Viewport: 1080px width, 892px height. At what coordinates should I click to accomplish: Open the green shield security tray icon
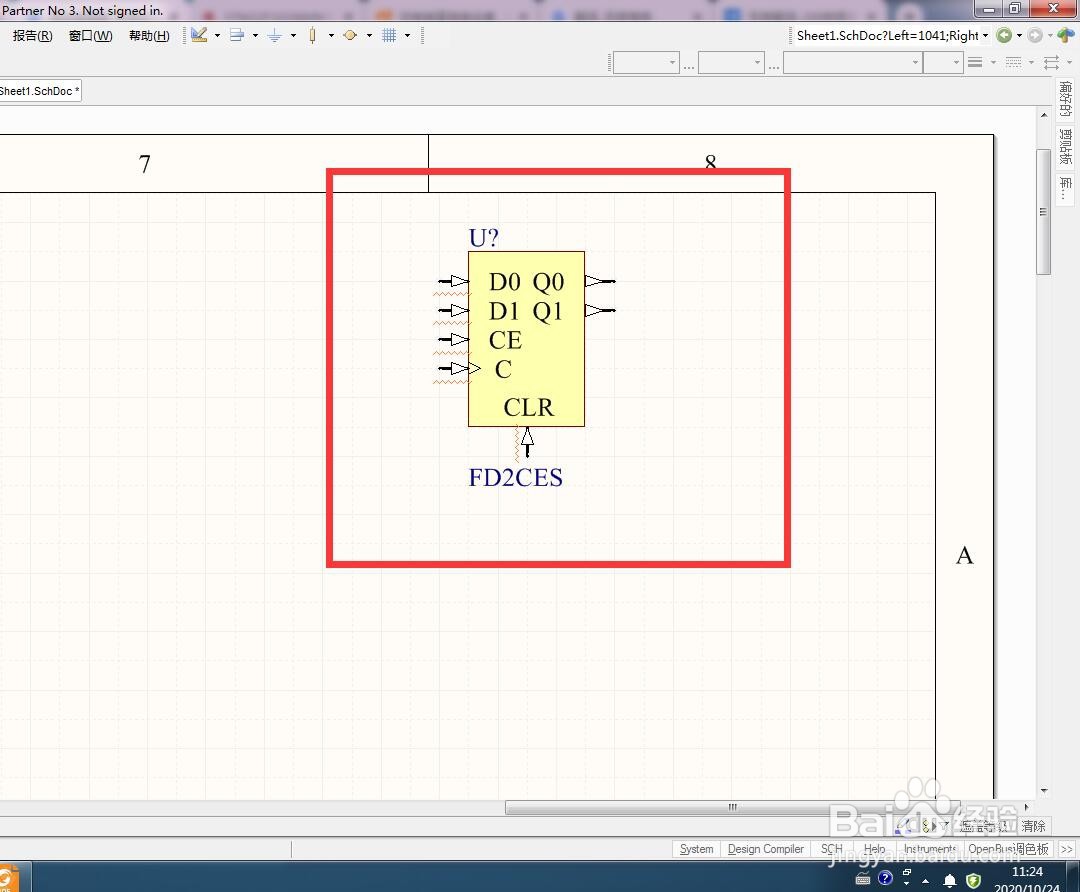[x=973, y=880]
